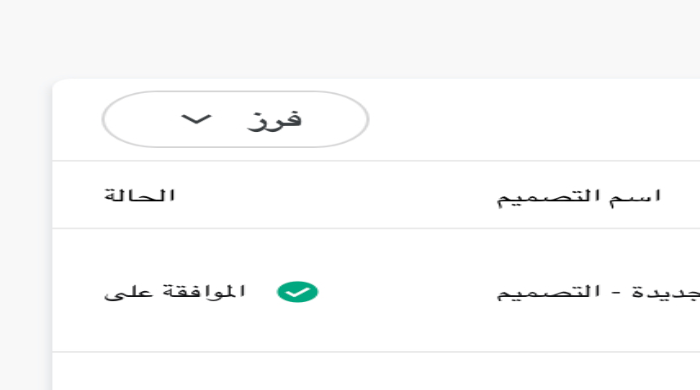This screenshot has width=700, height=390.
Task: Click the word التصميم in the design row
Action: point(549,292)
